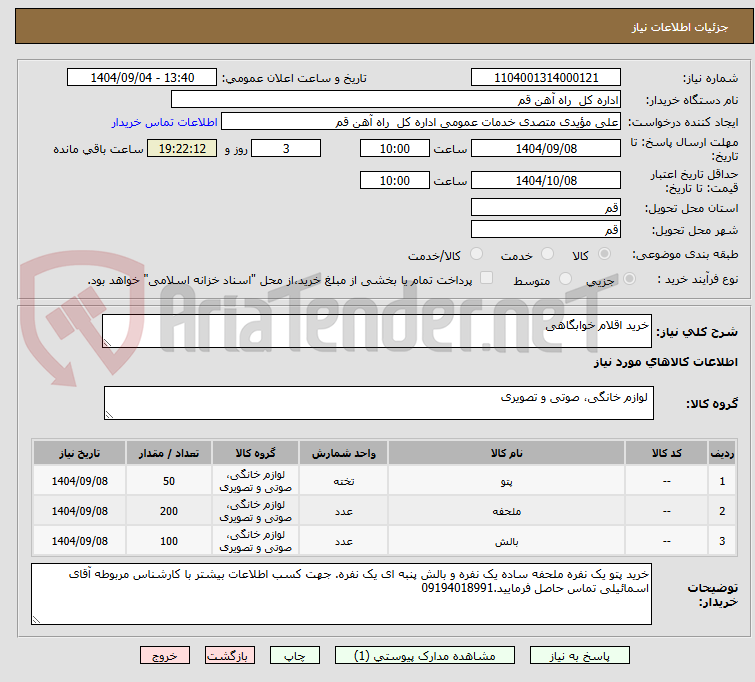Click the گروه کالا column header in table

[x=255, y=453]
